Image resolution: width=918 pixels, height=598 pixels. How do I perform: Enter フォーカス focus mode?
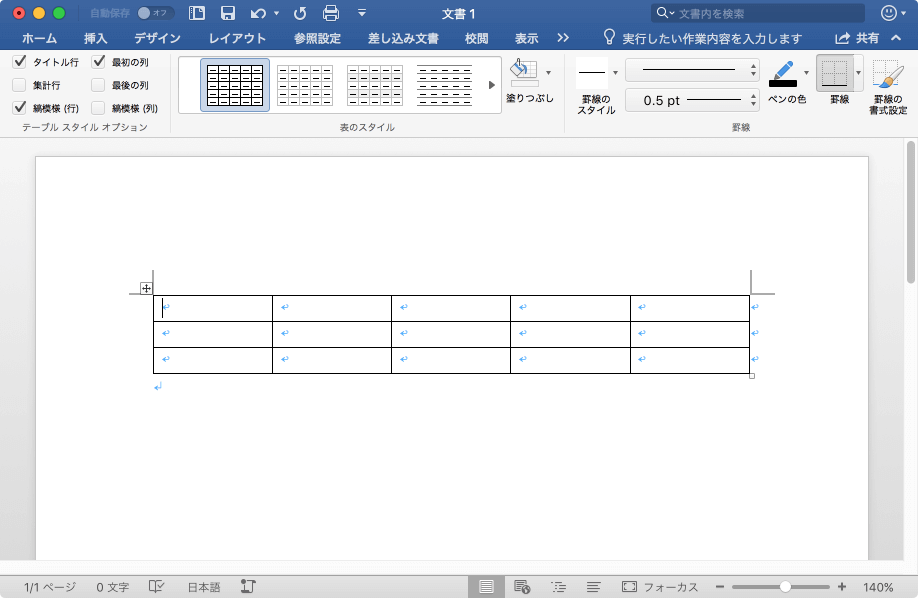(x=660, y=586)
